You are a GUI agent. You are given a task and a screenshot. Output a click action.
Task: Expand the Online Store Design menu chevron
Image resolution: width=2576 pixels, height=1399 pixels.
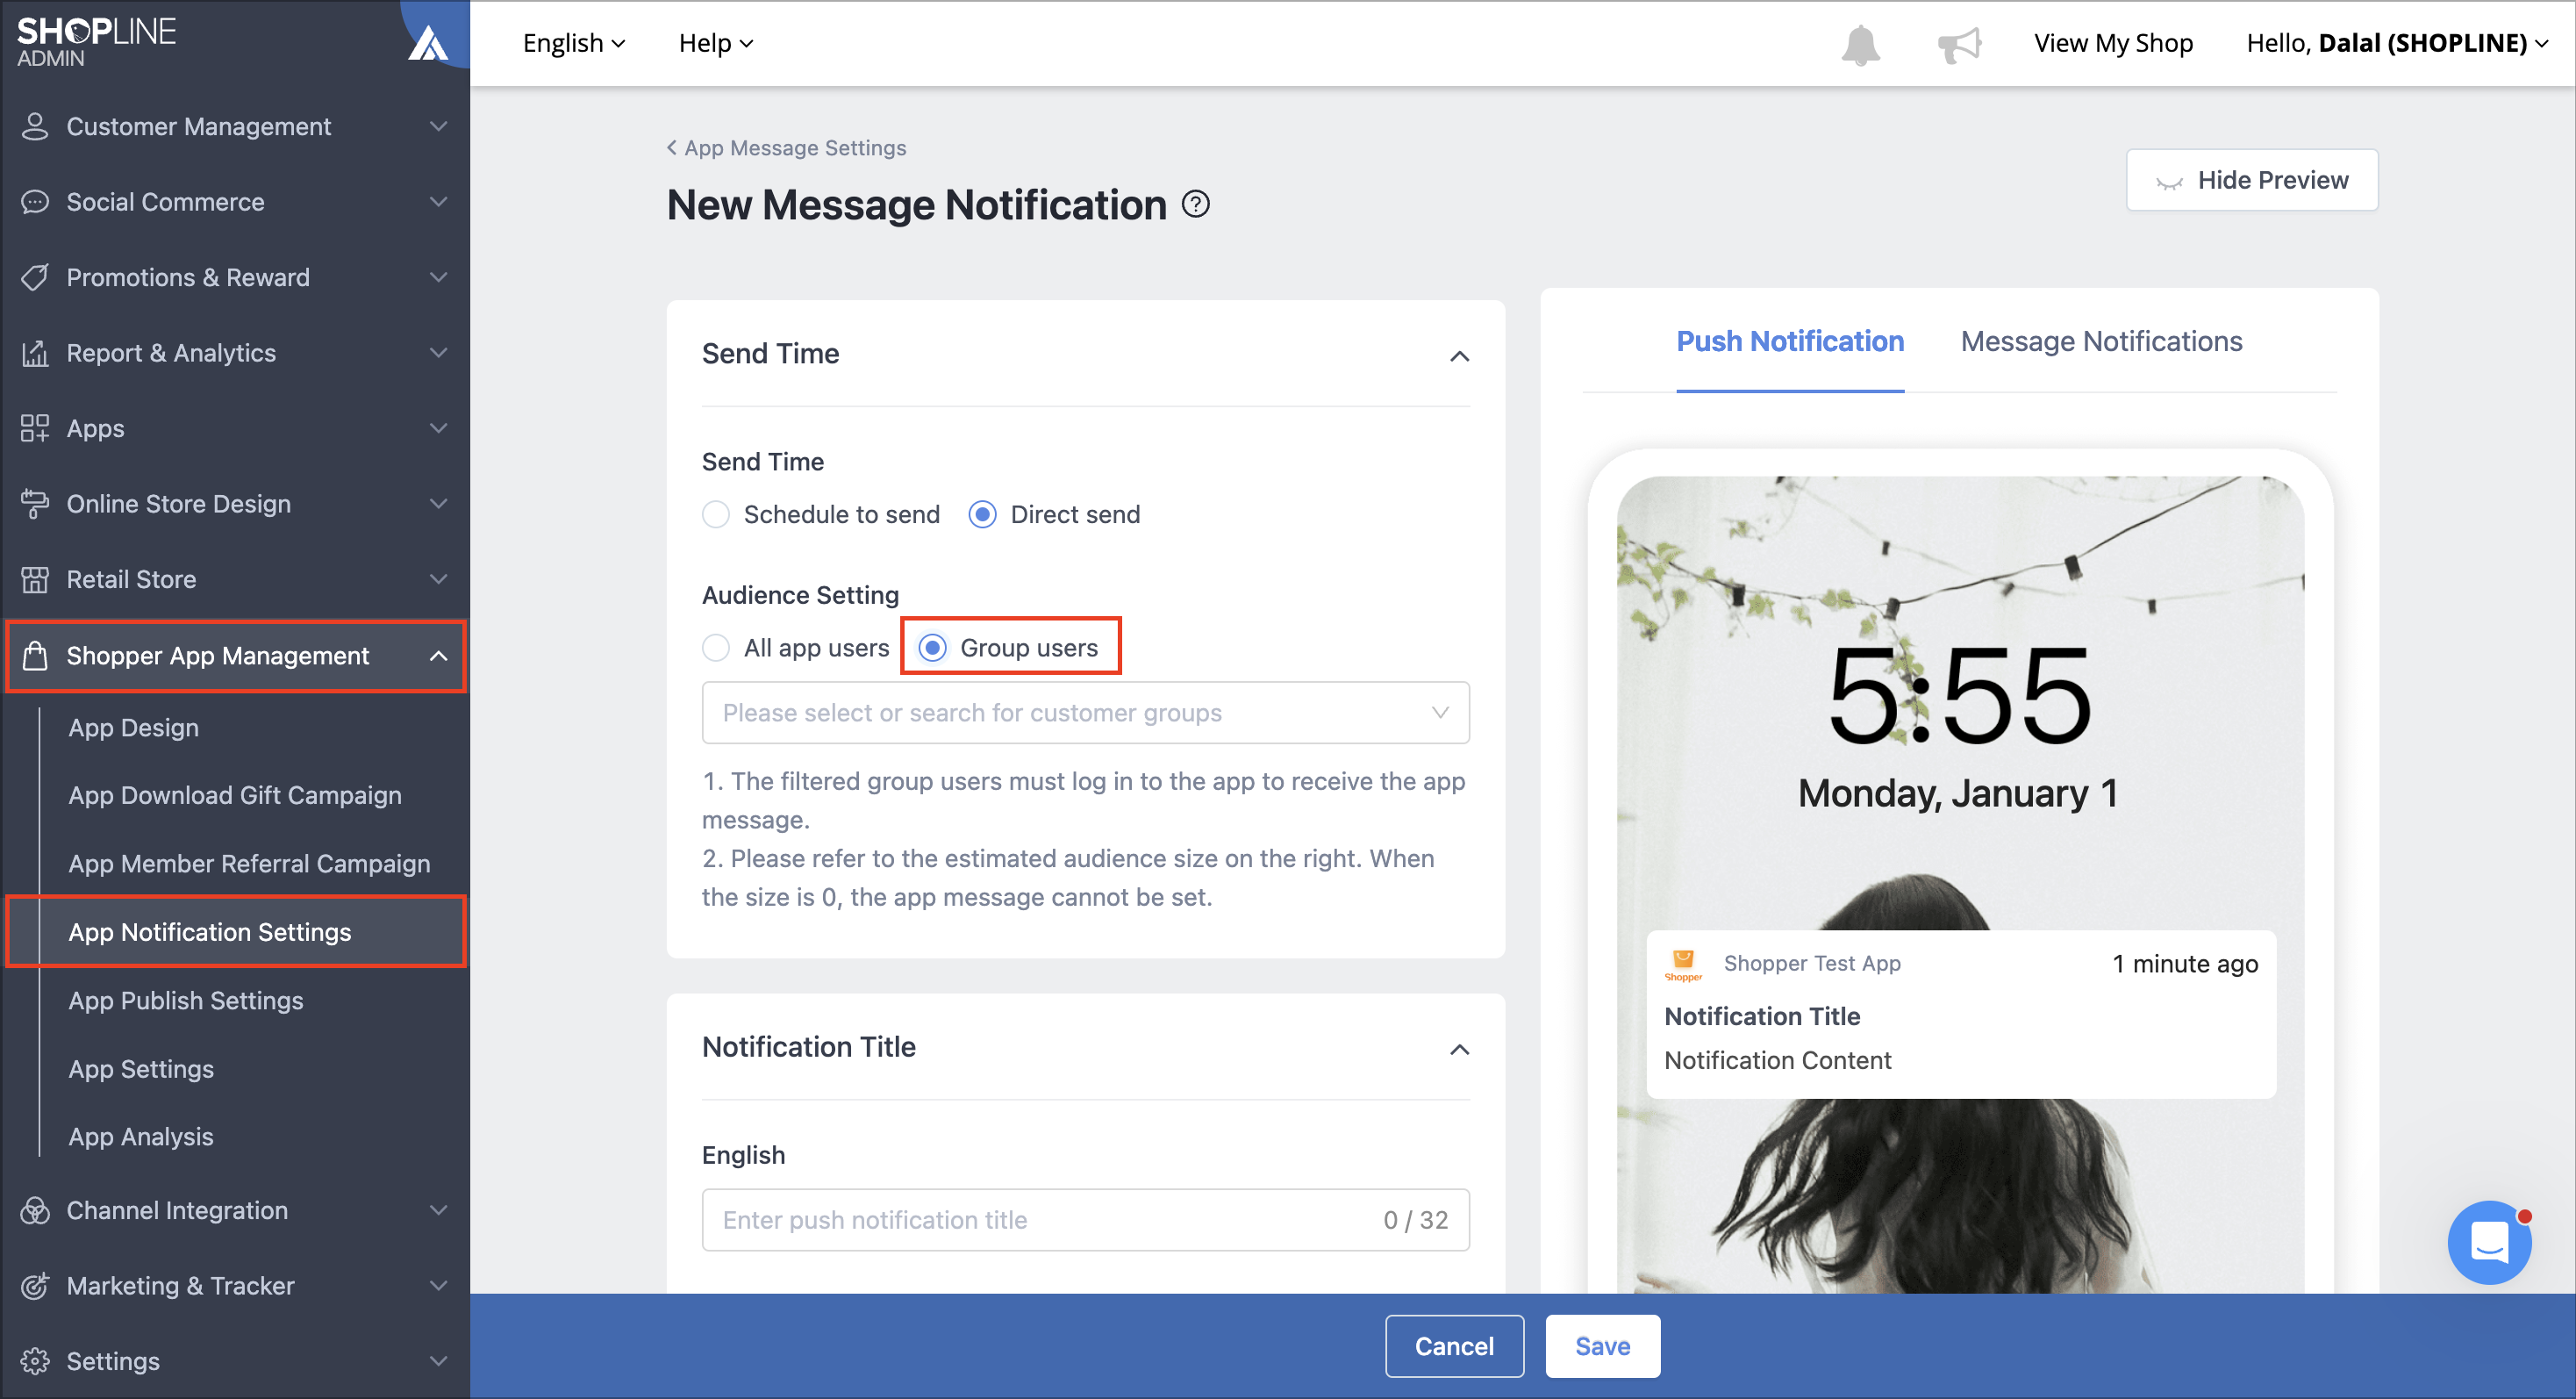pos(438,504)
